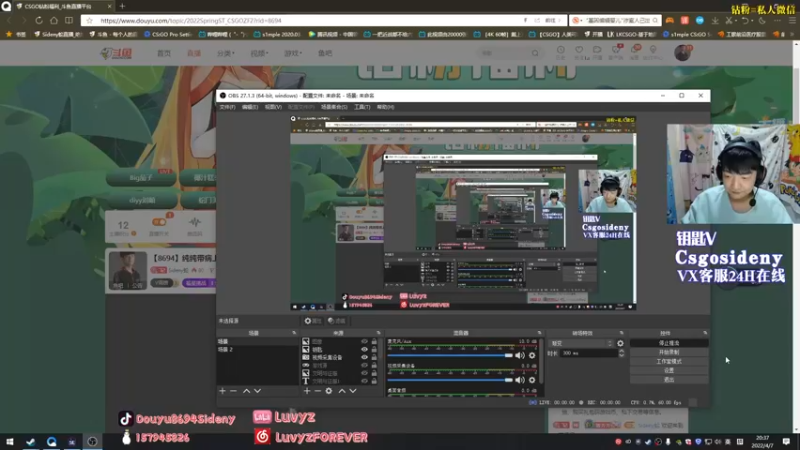The width and height of the screenshot is (800, 450).
Task: Toggle lock on the last text source
Action: click(x=374, y=381)
